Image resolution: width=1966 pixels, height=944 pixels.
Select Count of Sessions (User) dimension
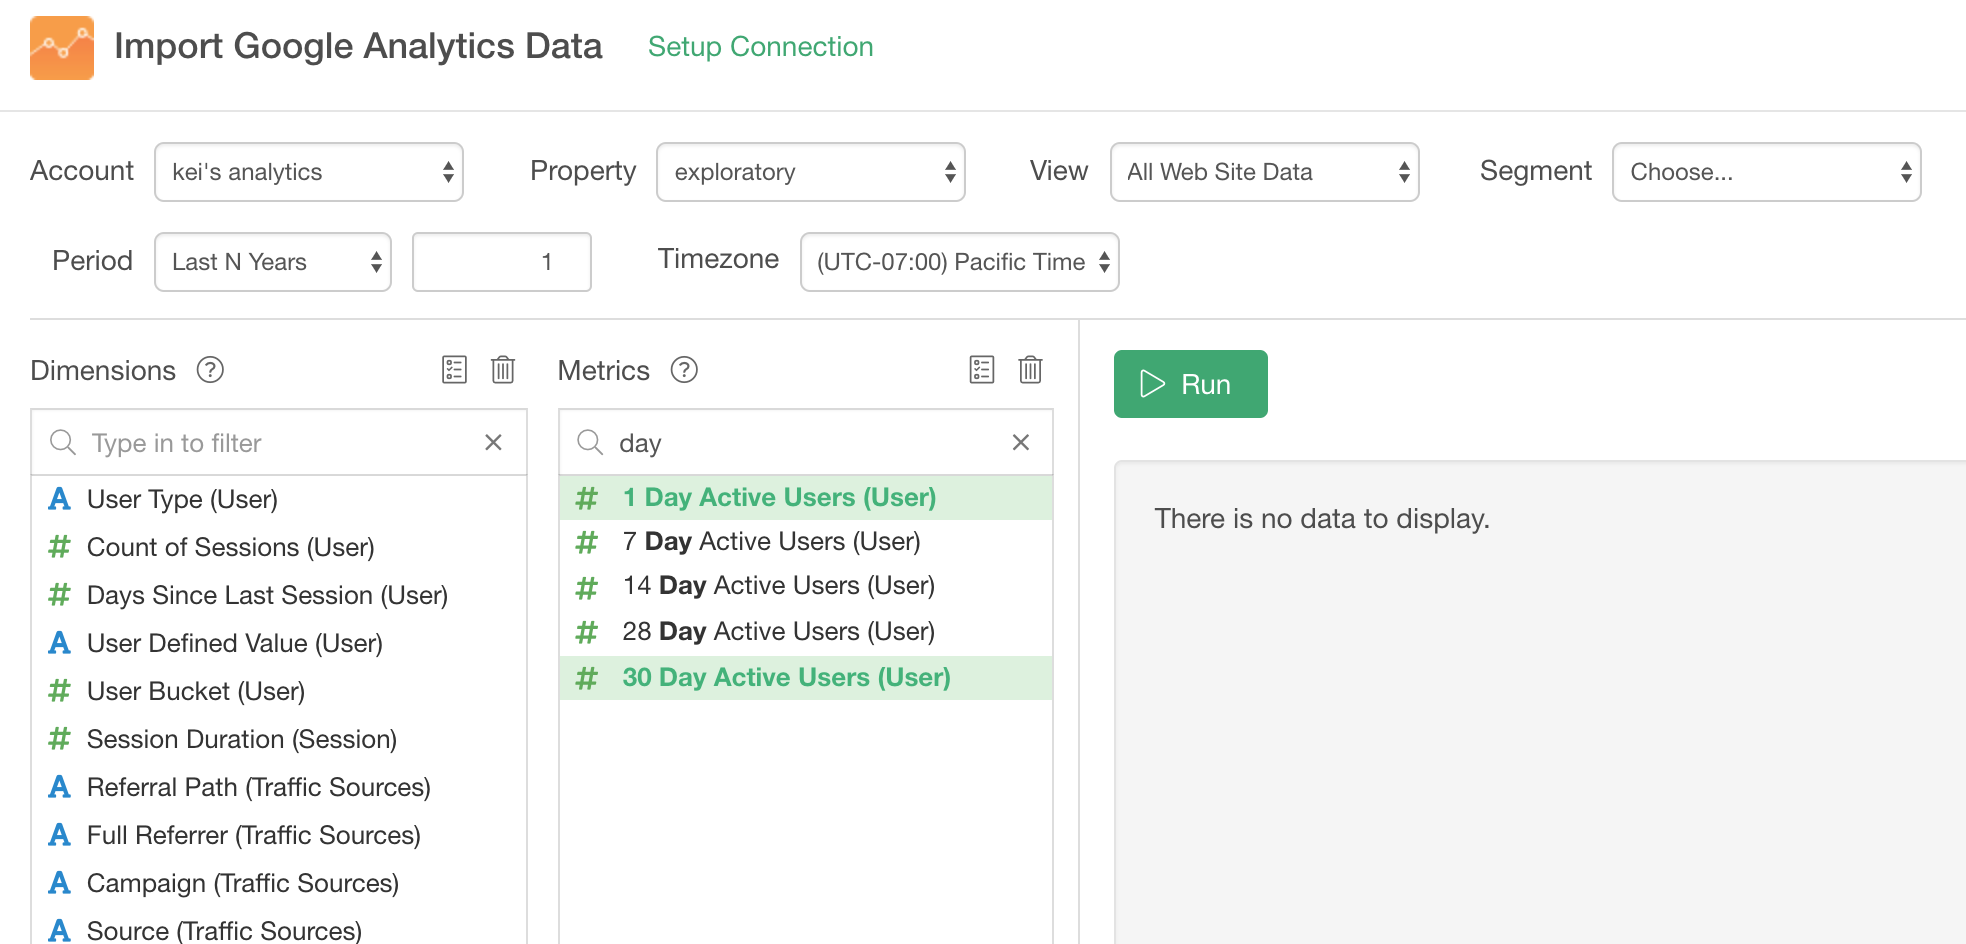(279, 547)
